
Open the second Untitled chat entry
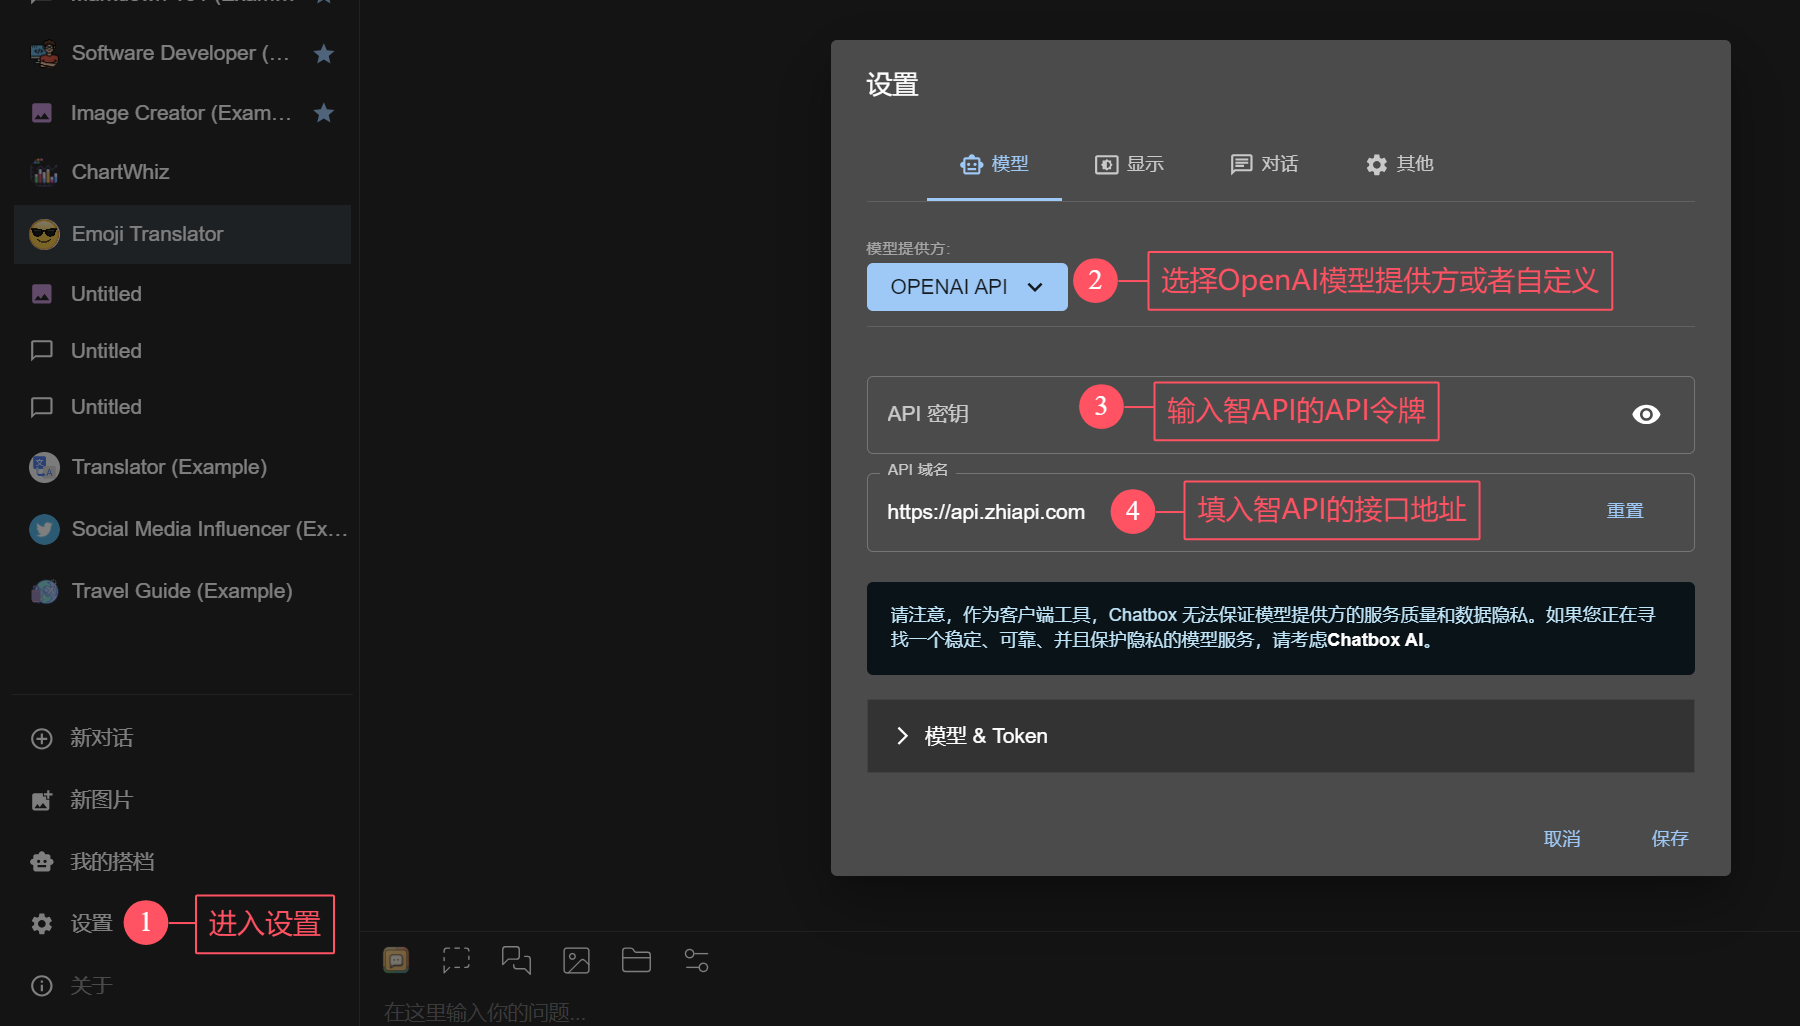[x=182, y=351]
